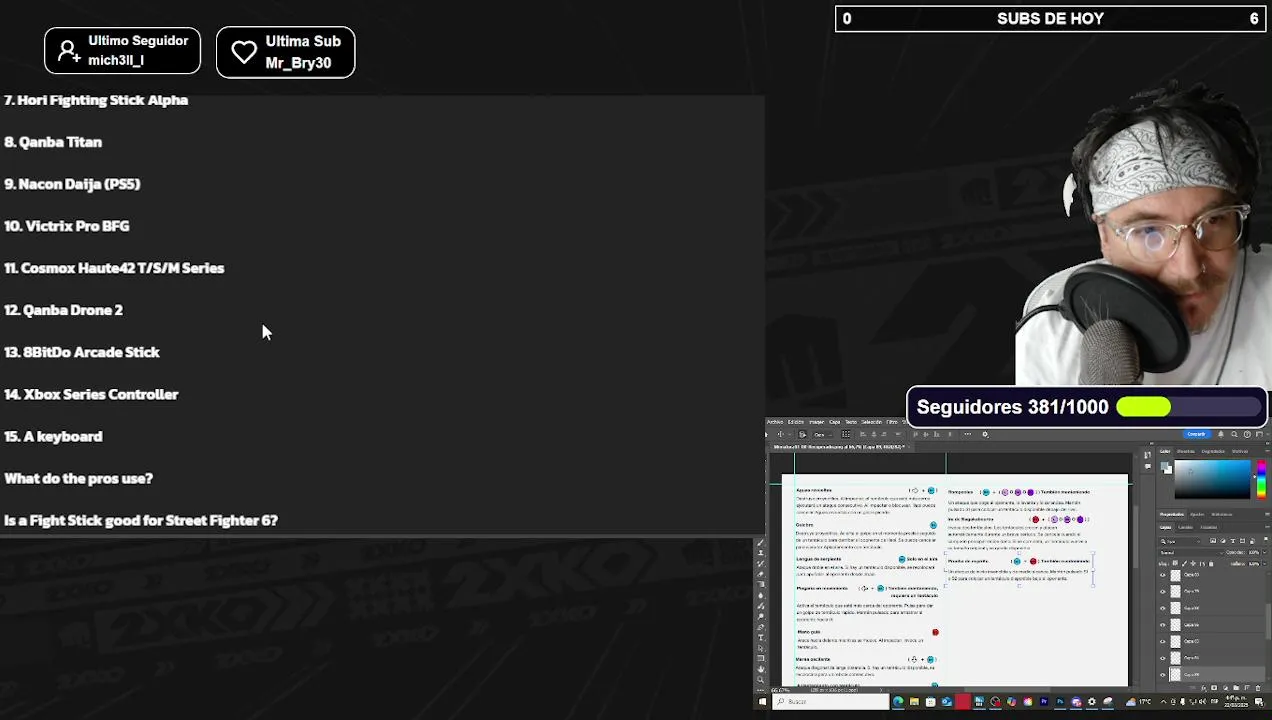This screenshot has width=1272, height=720.
Task: Open Normal blend mode dropdown
Action: pos(1192,552)
